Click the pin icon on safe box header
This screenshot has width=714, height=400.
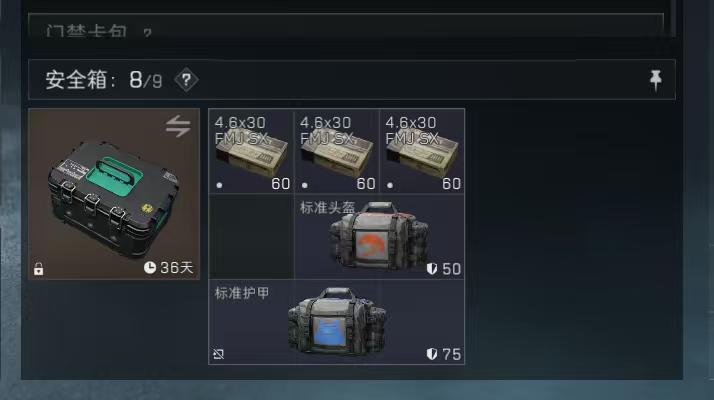tap(656, 80)
